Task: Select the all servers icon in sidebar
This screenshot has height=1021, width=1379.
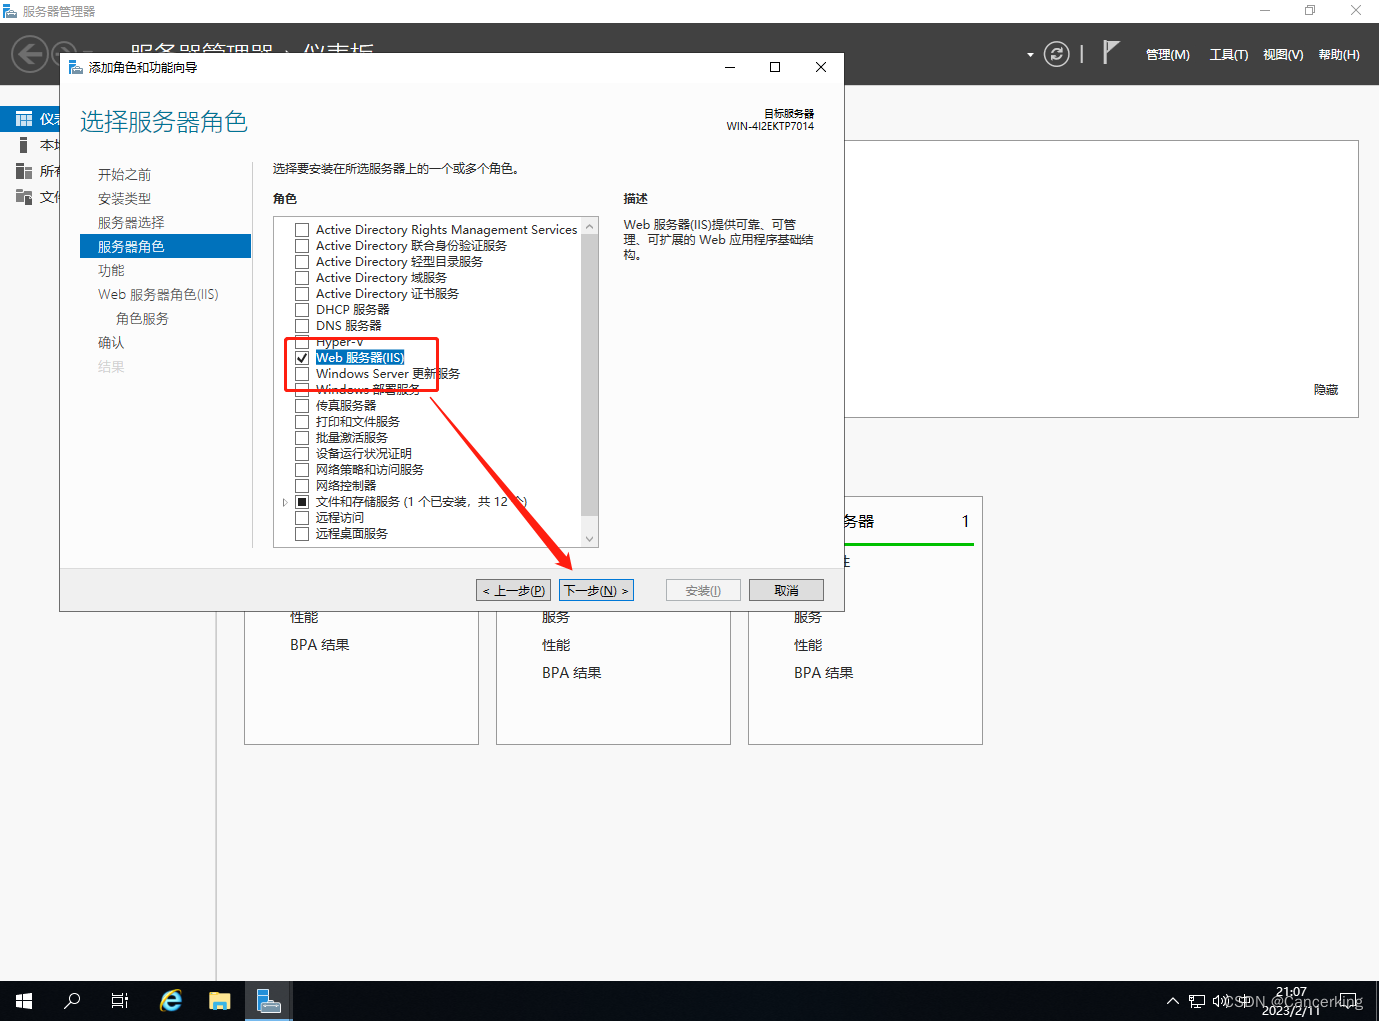Action: pos(24,171)
